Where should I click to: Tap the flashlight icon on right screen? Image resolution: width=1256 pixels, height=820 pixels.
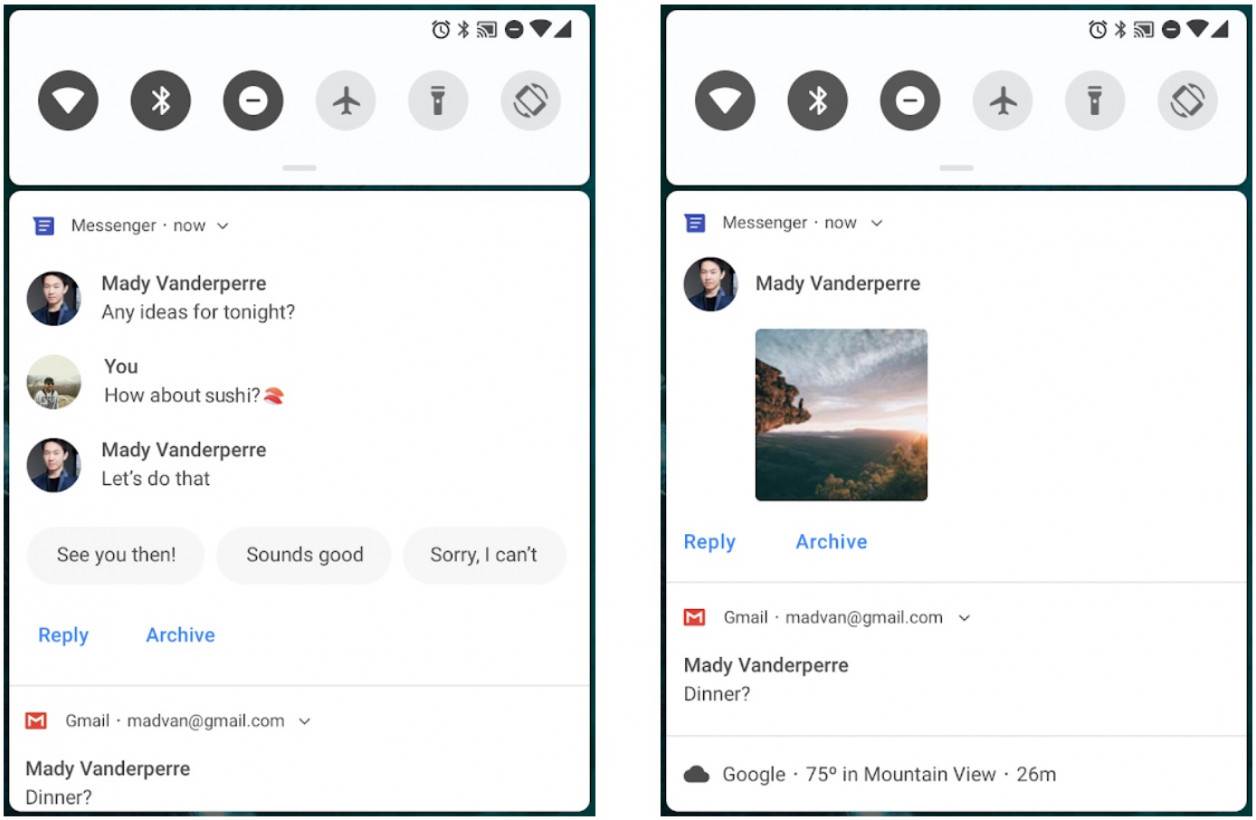[1095, 101]
